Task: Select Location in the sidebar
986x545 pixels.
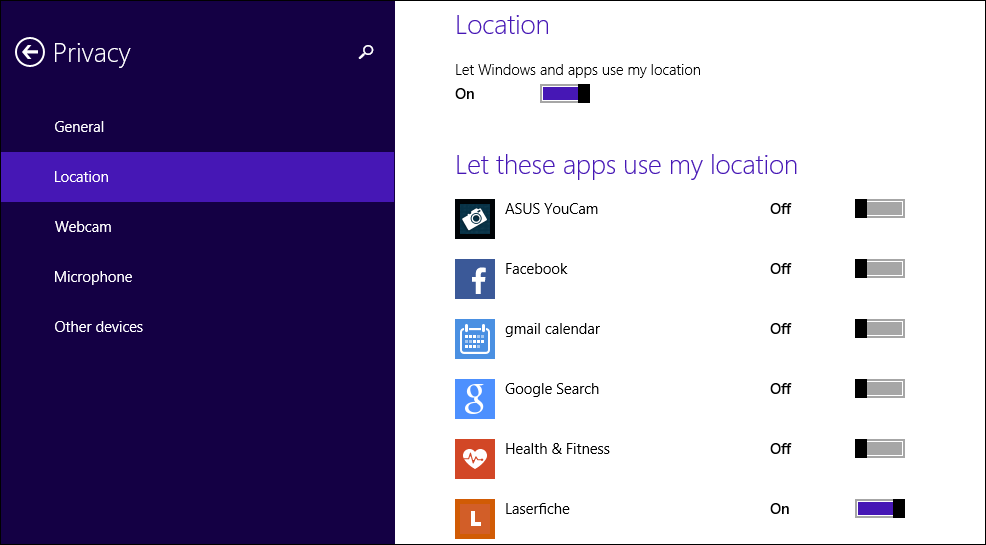Action: (197, 177)
